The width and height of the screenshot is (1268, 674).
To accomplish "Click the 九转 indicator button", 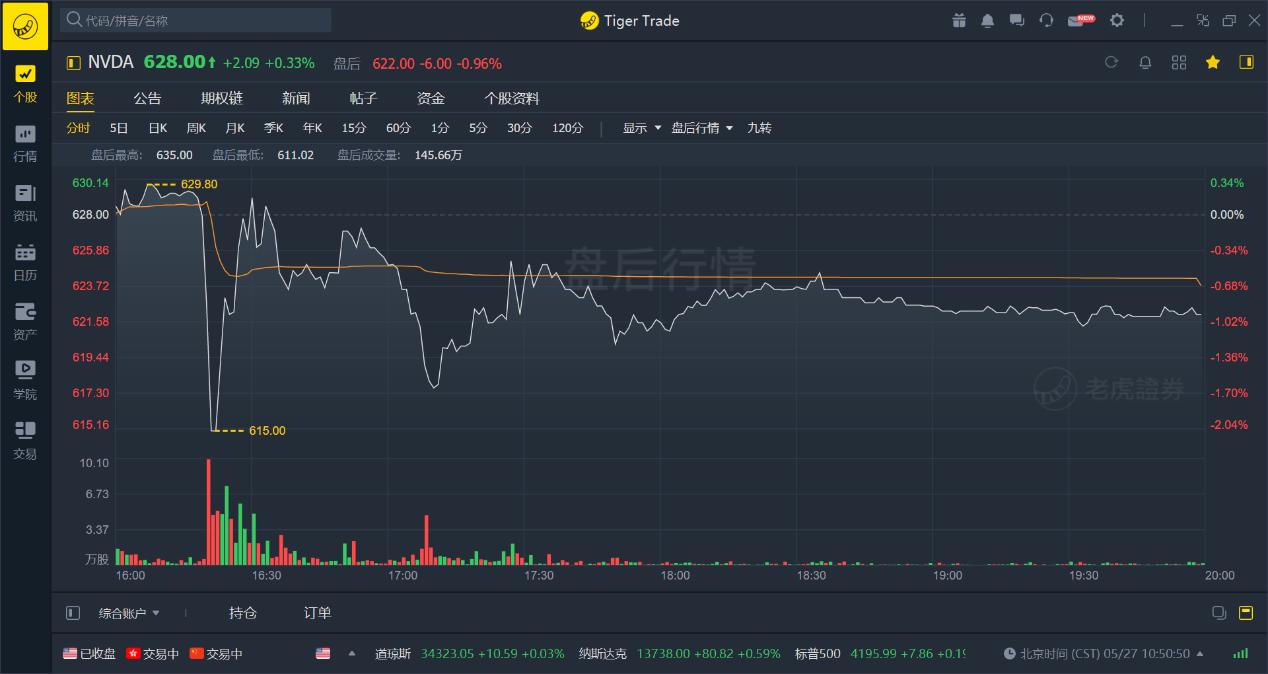I will click(x=759, y=128).
